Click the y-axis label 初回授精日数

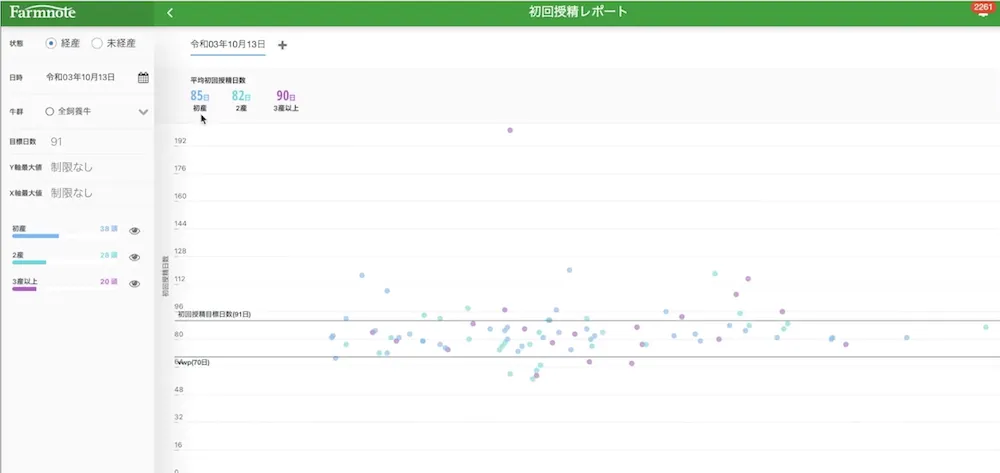tap(165, 277)
